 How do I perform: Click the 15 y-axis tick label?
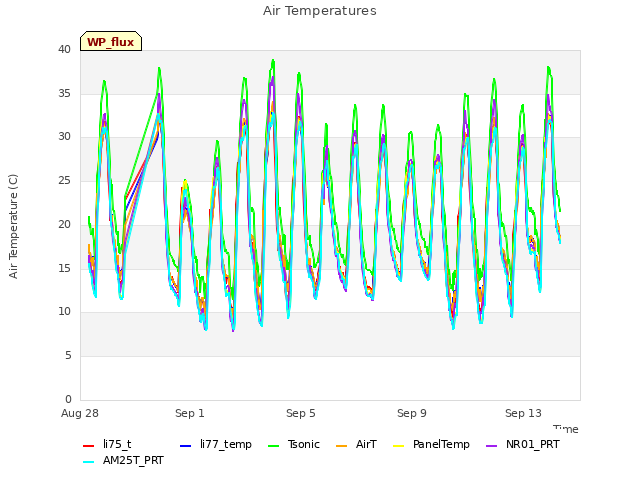click(64, 268)
